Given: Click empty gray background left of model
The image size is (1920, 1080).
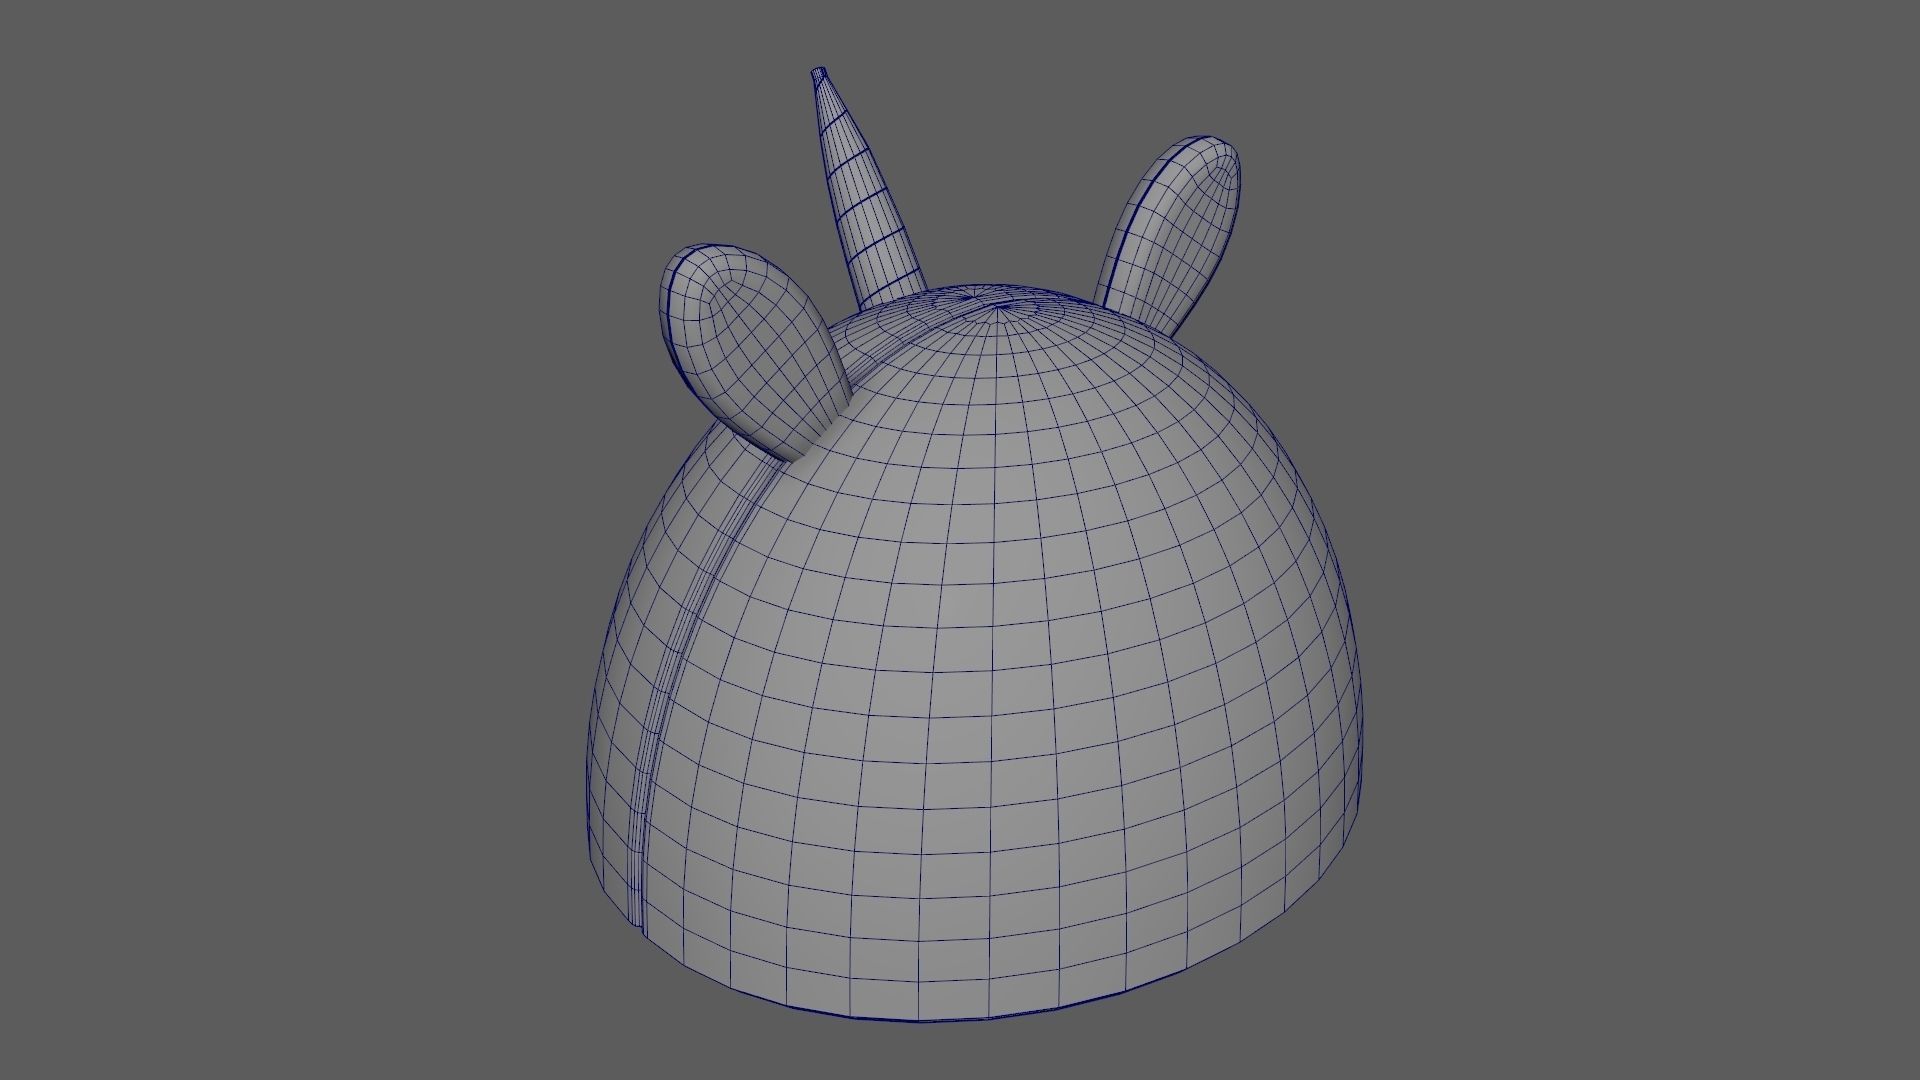Looking at the screenshot, I should [x=300, y=540].
